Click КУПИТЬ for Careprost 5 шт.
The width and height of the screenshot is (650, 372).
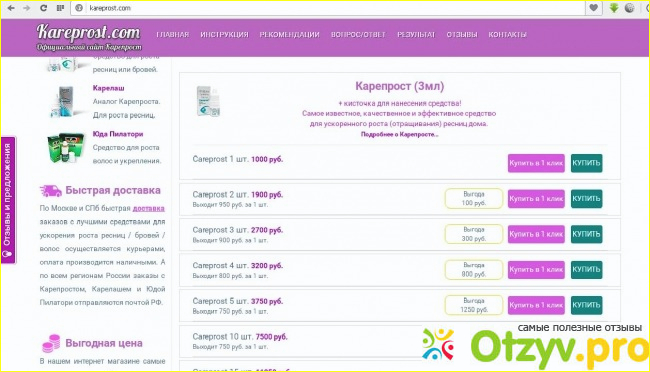tap(586, 305)
